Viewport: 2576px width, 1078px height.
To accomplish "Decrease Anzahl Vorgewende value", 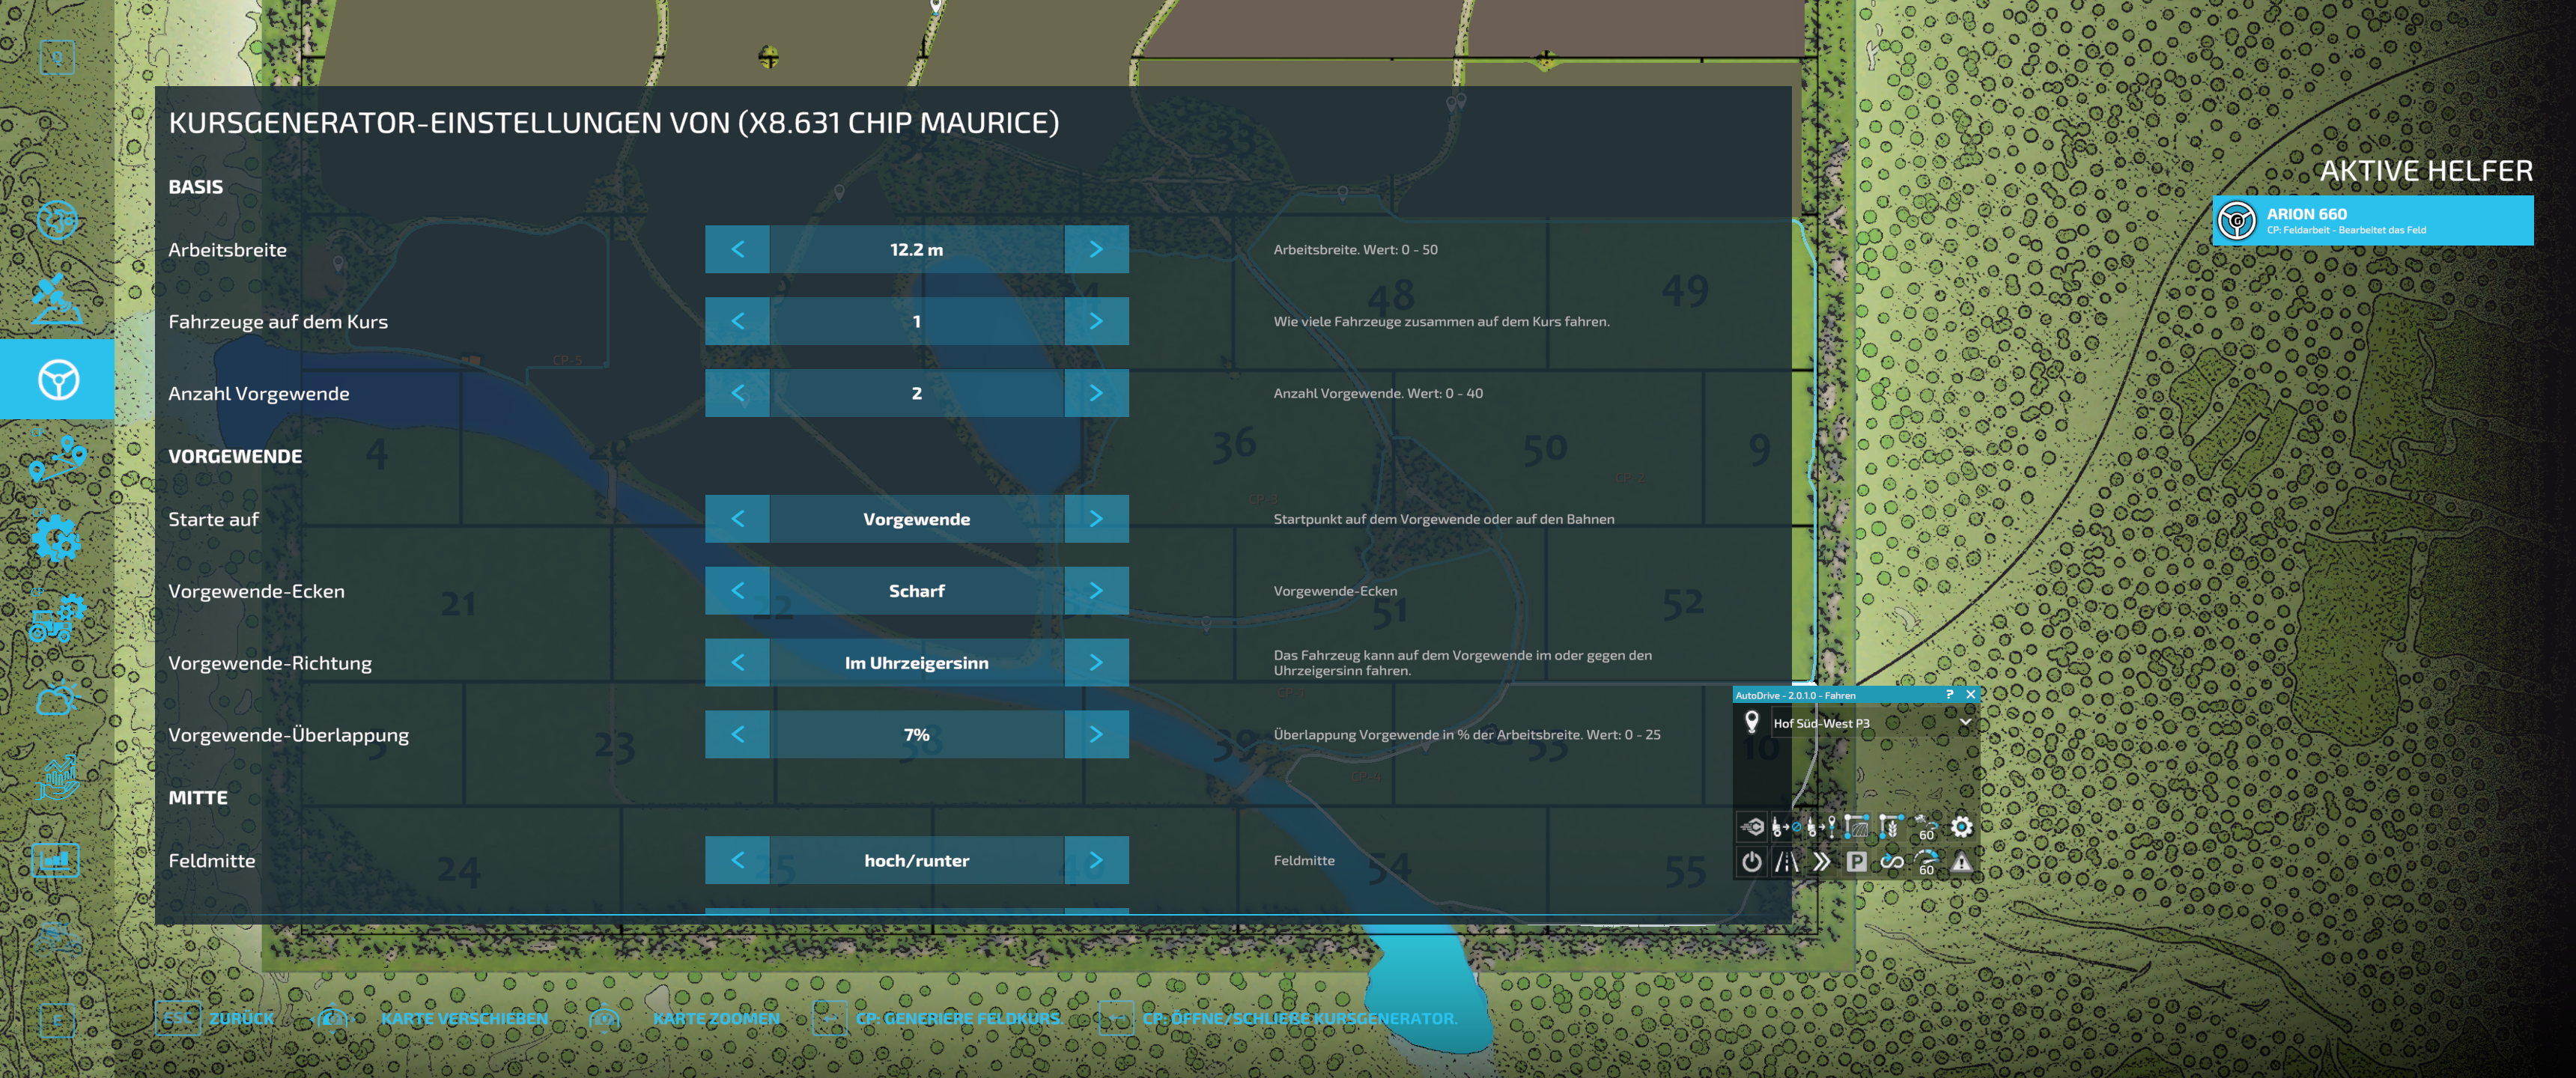I will [x=738, y=394].
